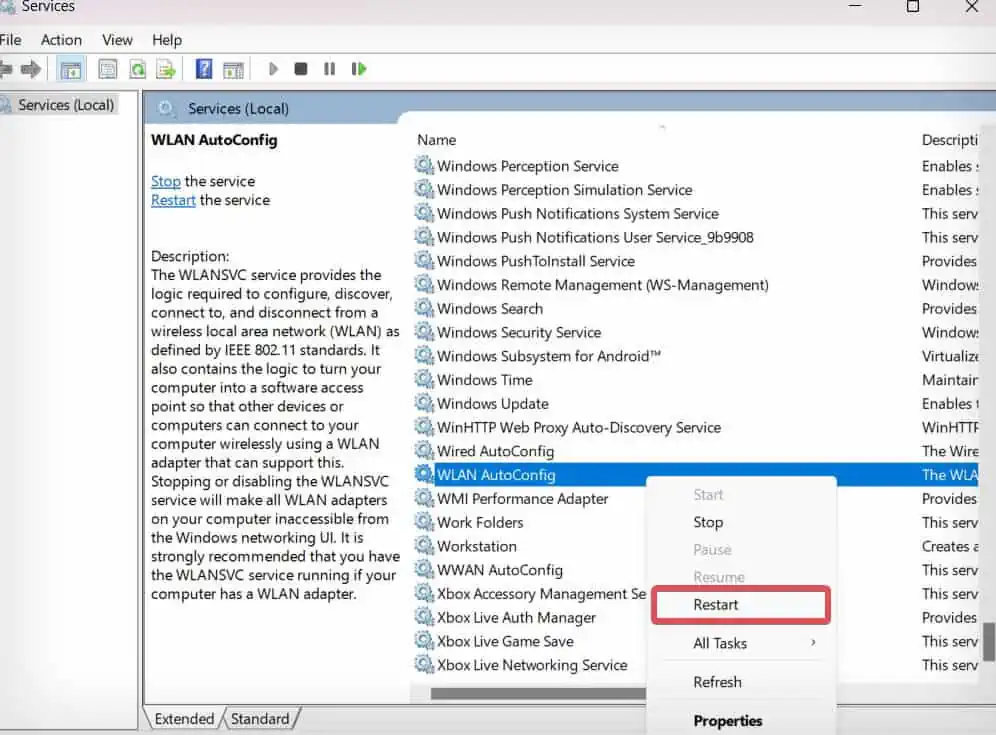Click the Refresh icon in the toolbar
This screenshot has height=735, width=996.
137,68
